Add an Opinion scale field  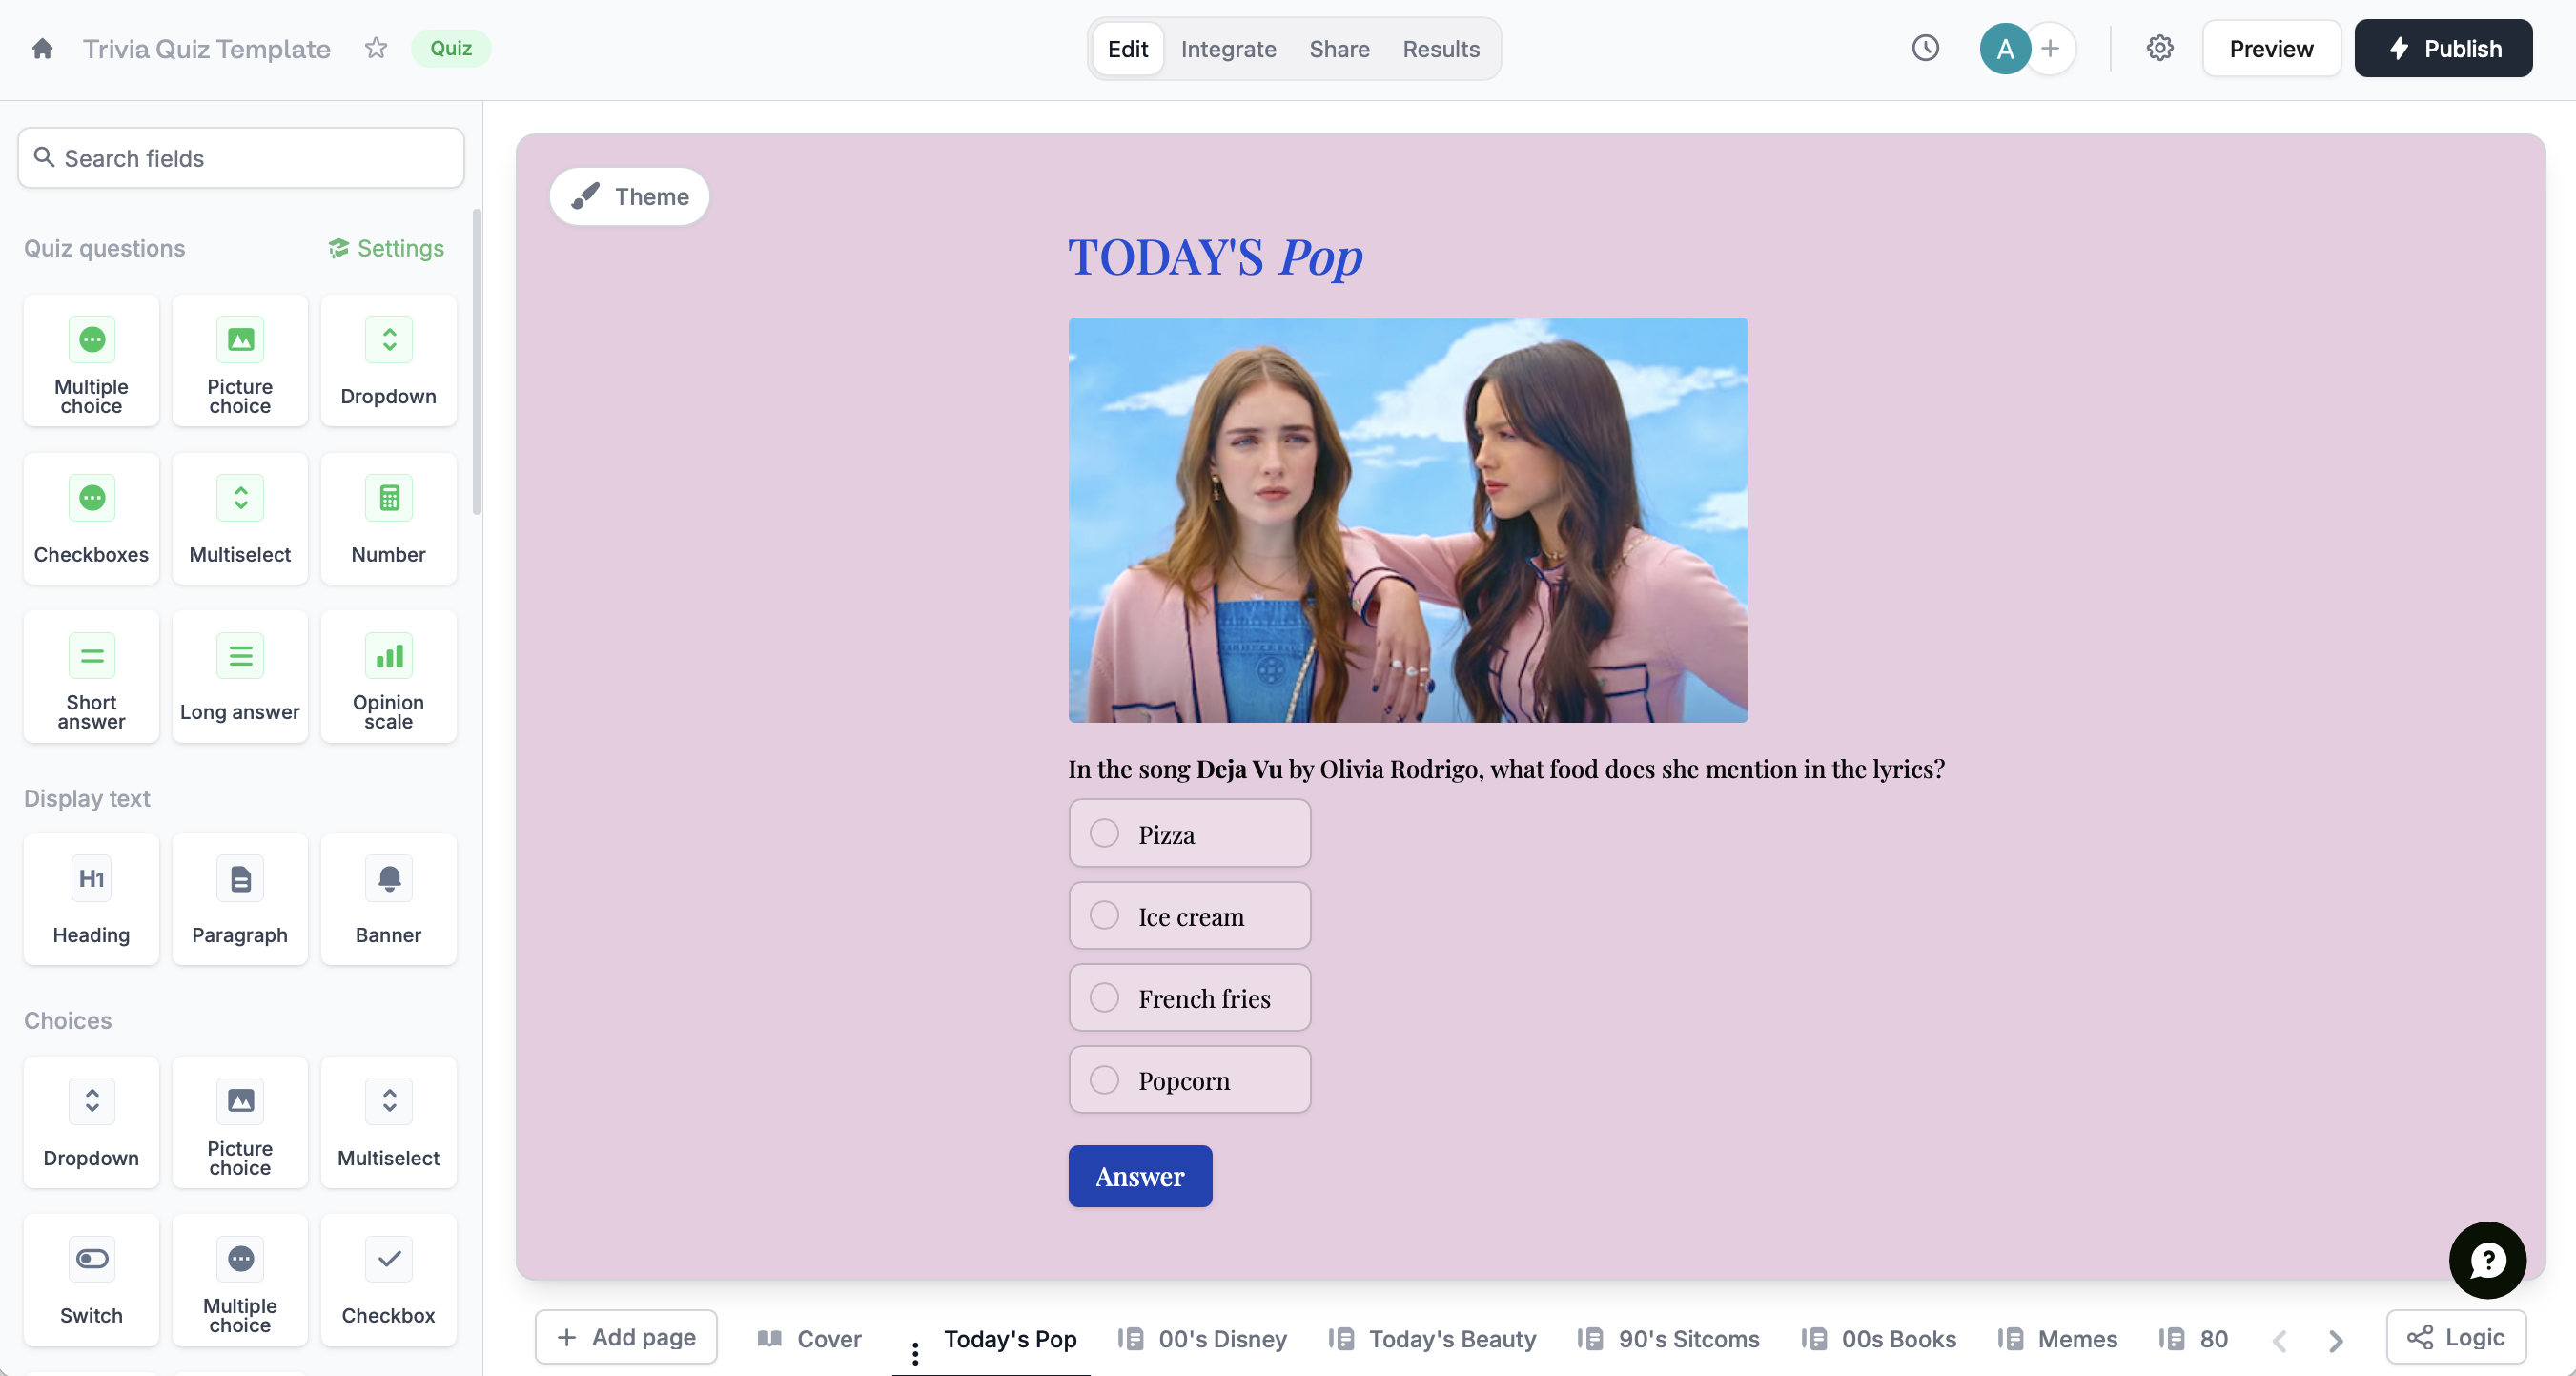point(389,677)
